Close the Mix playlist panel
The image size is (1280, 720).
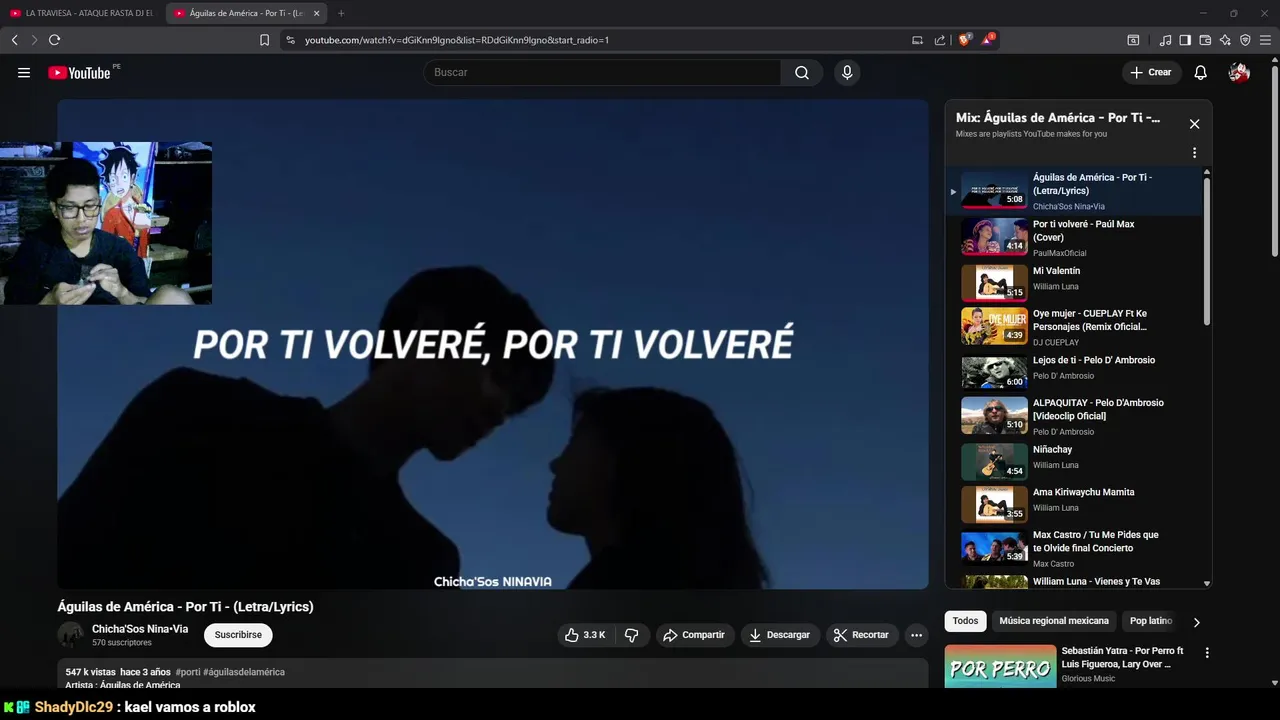[1194, 124]
